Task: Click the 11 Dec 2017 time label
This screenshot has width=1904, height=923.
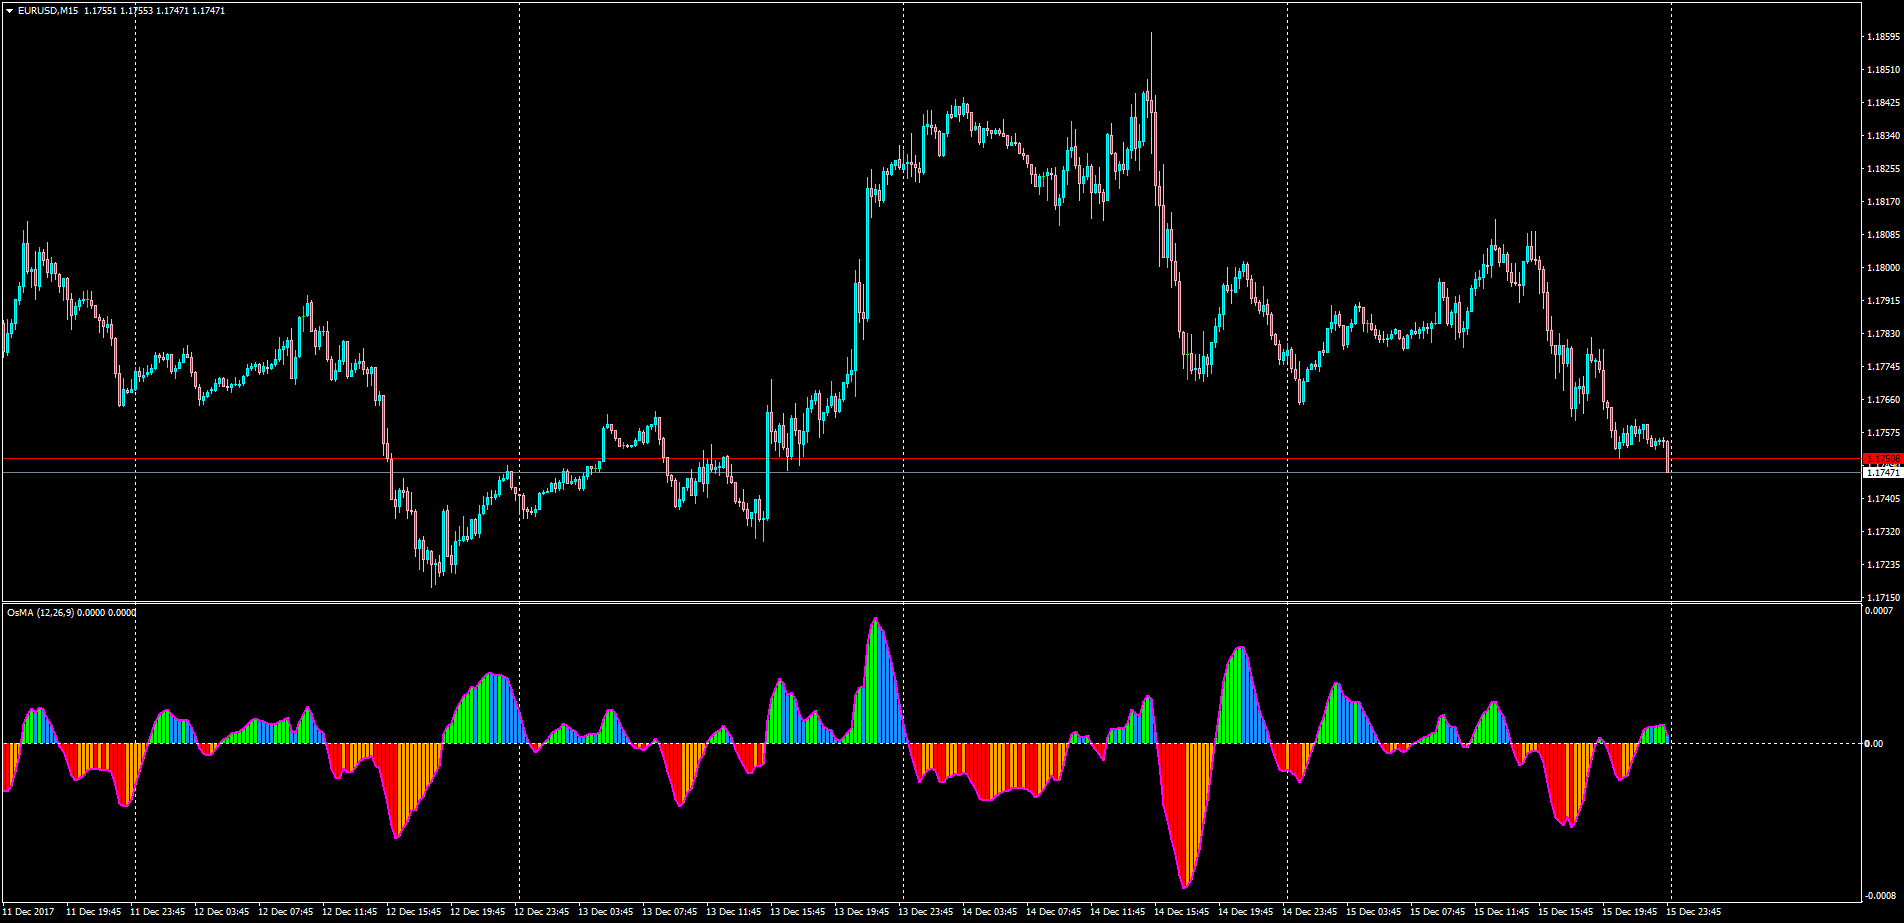Action: [x=30, y=912]
